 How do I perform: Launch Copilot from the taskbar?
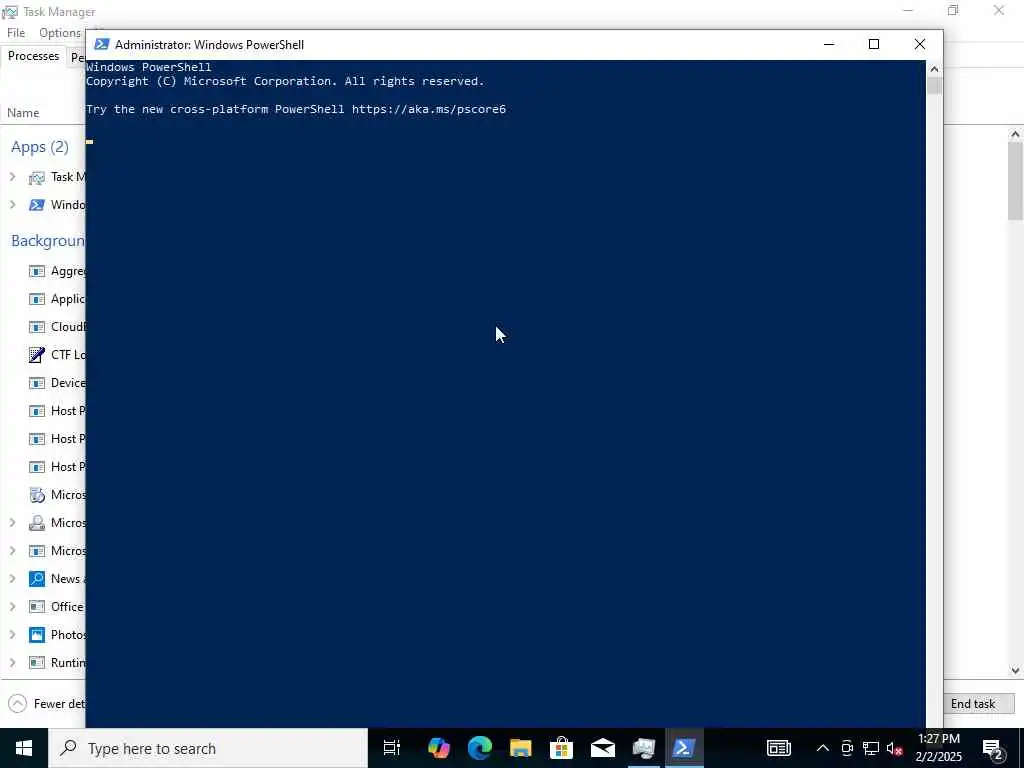pyautogui.click(x=439, y=748)
